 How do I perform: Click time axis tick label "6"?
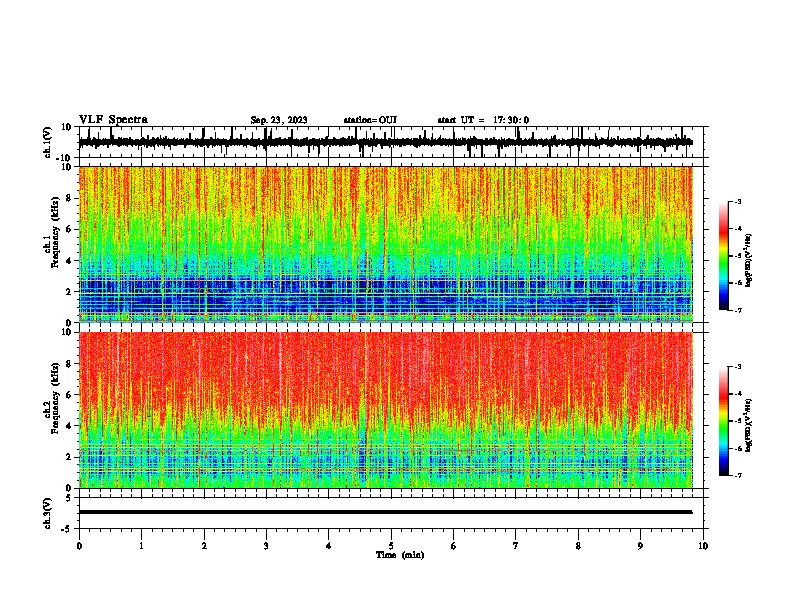click(454, 546)
